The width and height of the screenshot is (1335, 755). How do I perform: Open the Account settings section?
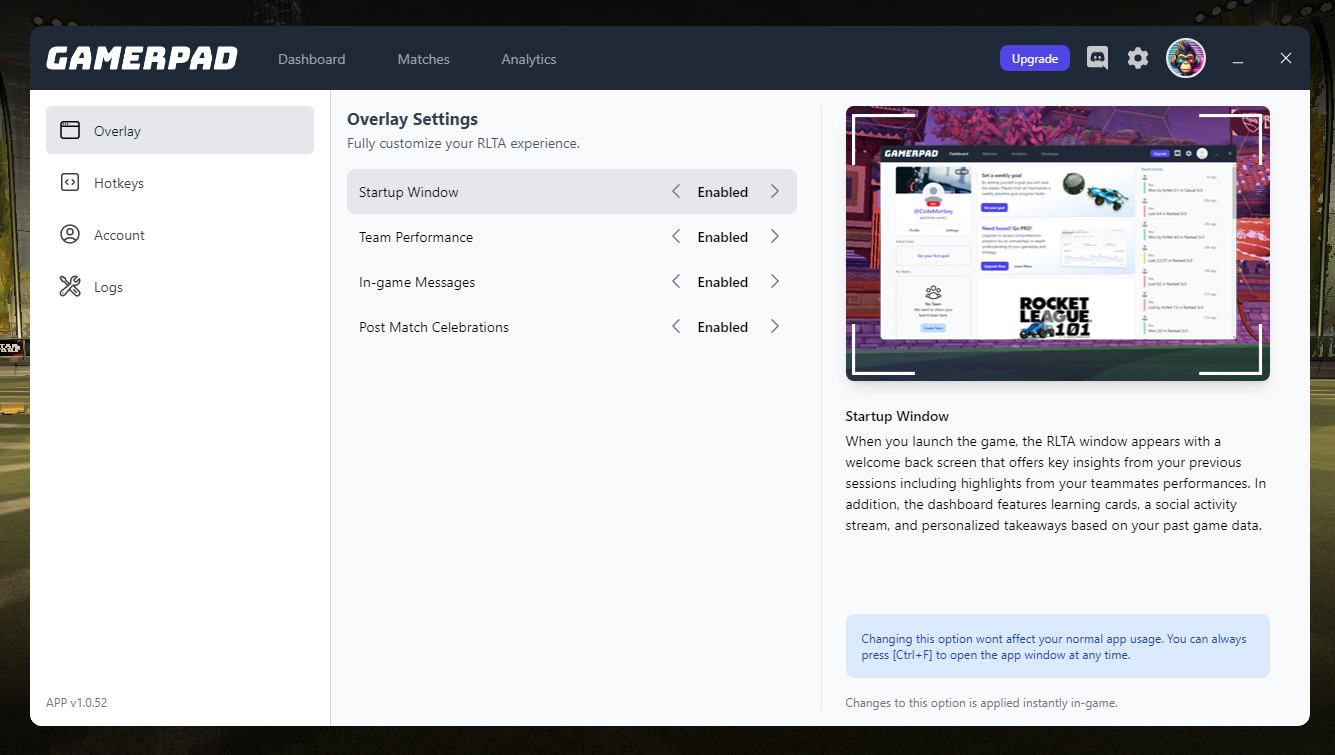180,235
